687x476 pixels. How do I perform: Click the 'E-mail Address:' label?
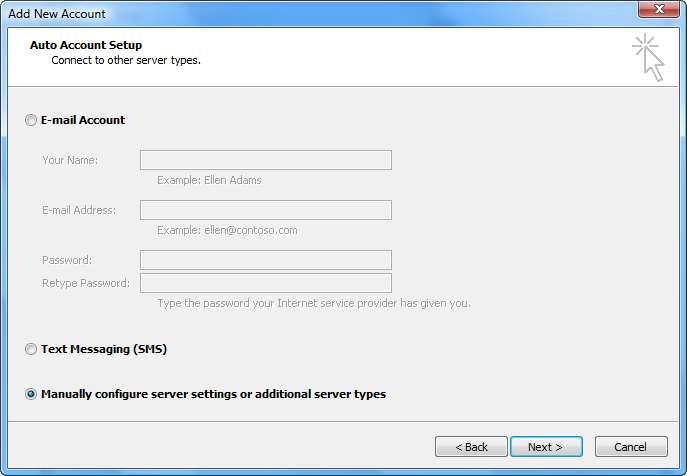click(x=79, y=210)
